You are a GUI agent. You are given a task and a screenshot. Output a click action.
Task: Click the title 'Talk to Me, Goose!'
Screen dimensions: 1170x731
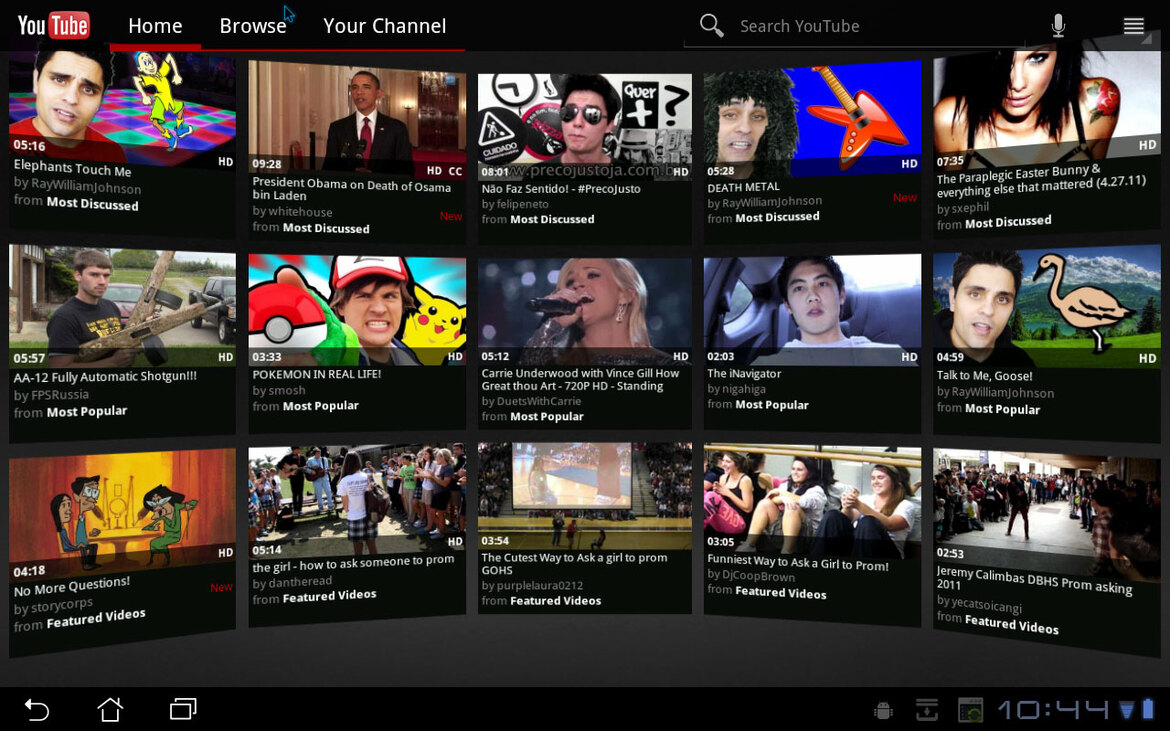coord(985,375)
